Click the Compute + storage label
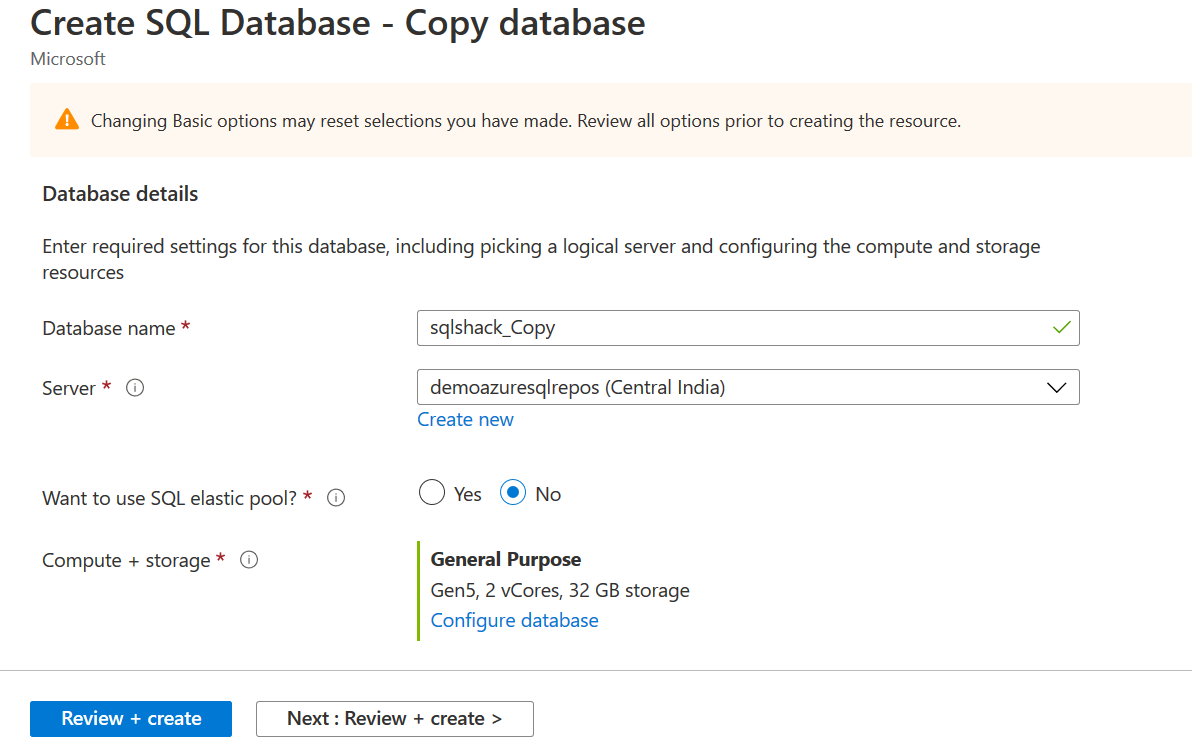1192x747 pixels. [126, 561]
